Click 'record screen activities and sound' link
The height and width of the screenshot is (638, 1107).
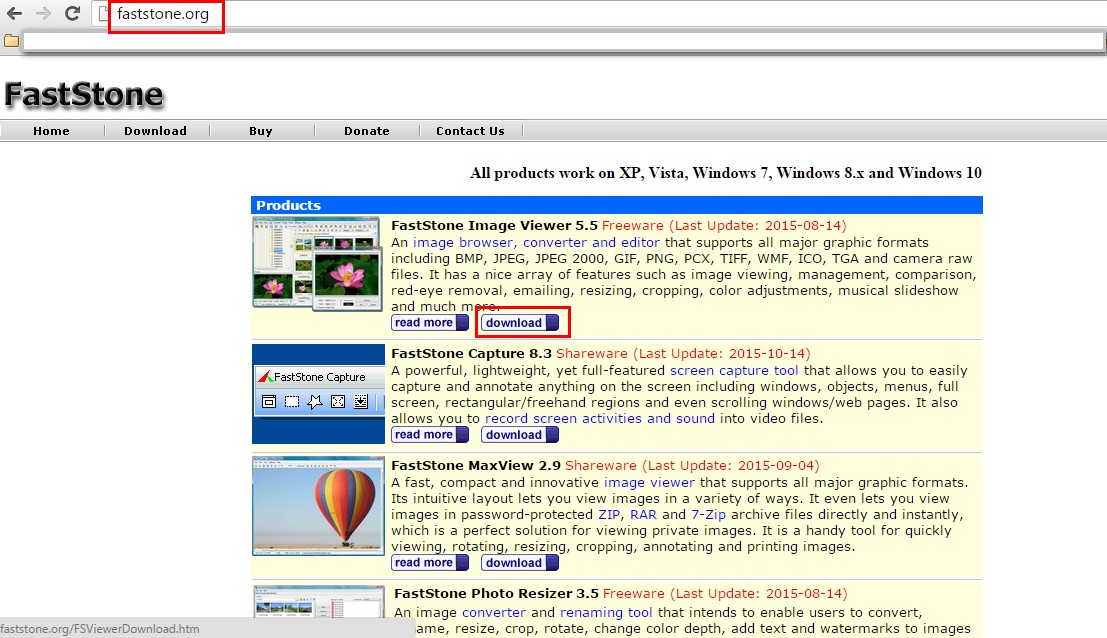pyautogui.click(x=600, y=418)
